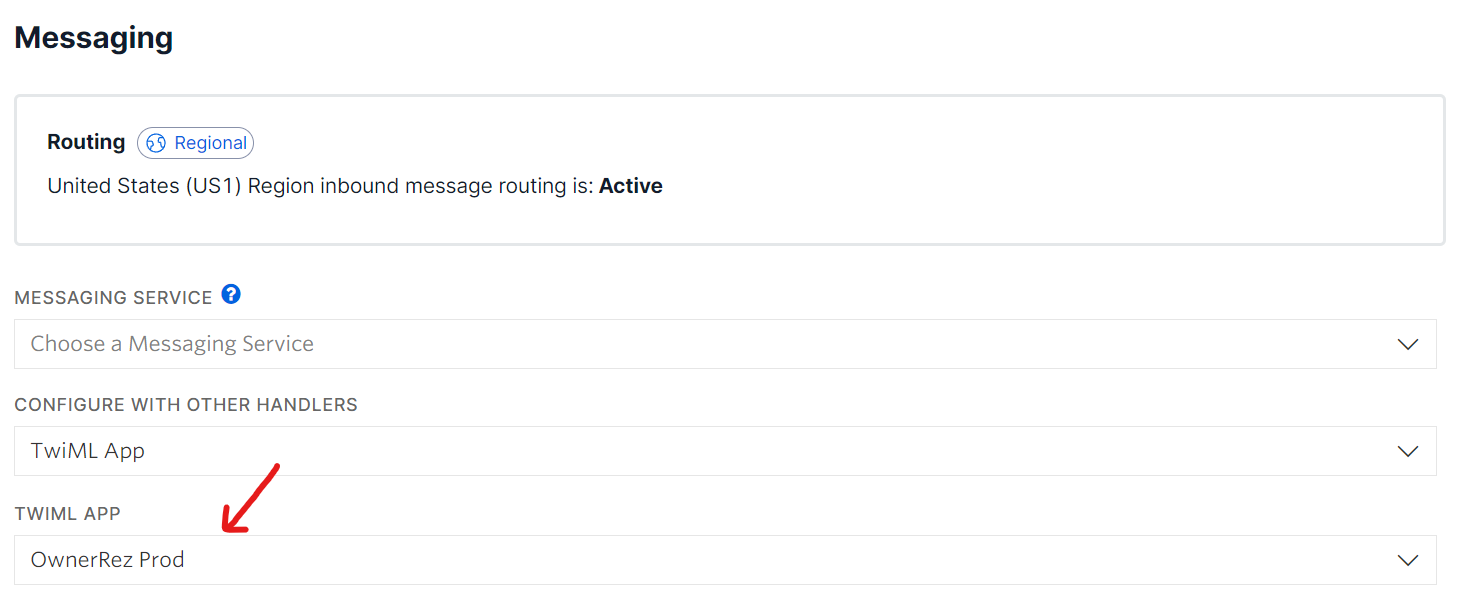Click the bold Routing label

[x=86, y=142]
